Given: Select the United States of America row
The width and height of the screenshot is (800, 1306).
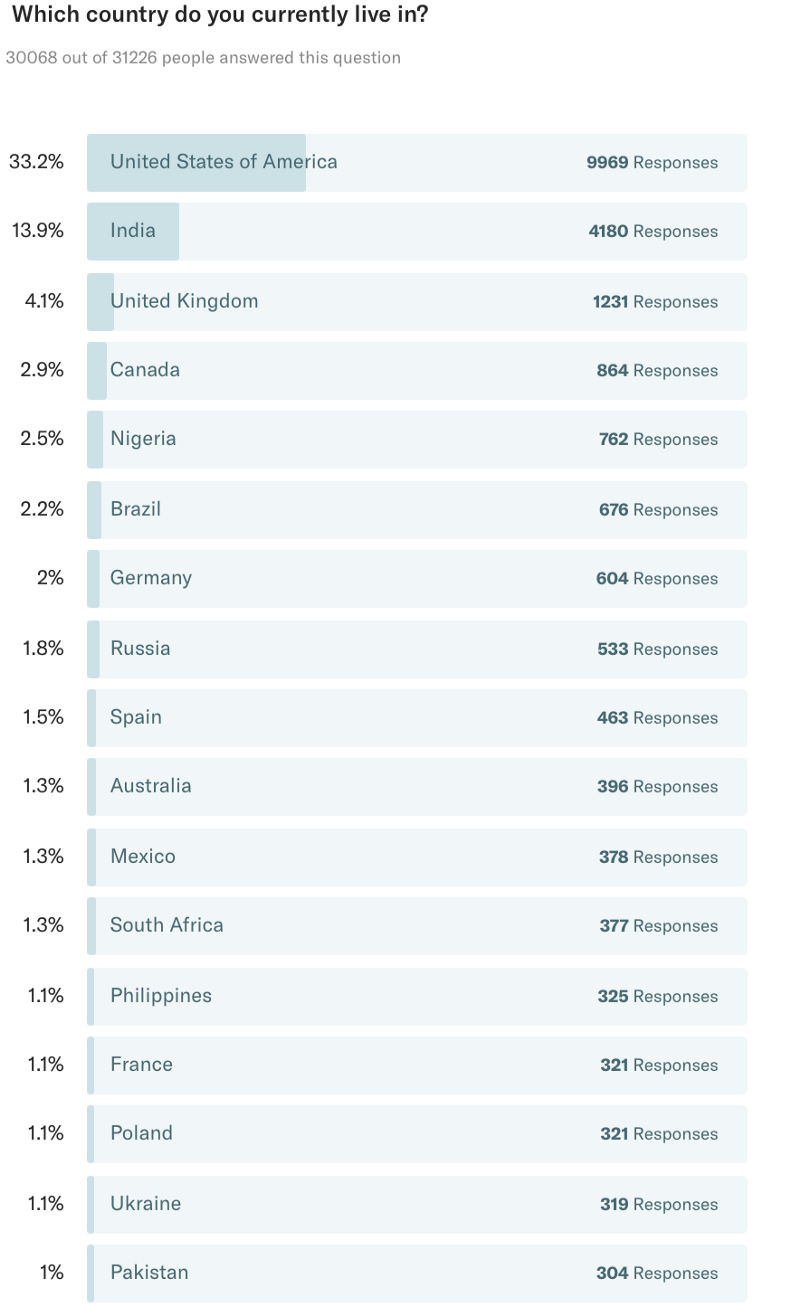Looking at the screenshot, I should [x=417, y=162].
